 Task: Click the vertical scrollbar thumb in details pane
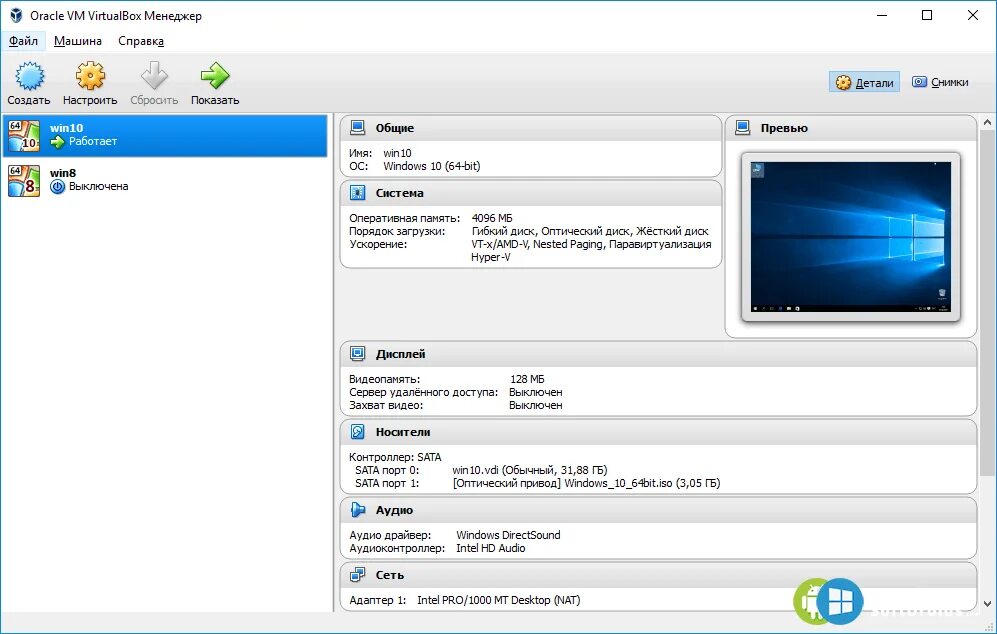pyautogui.click(x=987, y=303)
